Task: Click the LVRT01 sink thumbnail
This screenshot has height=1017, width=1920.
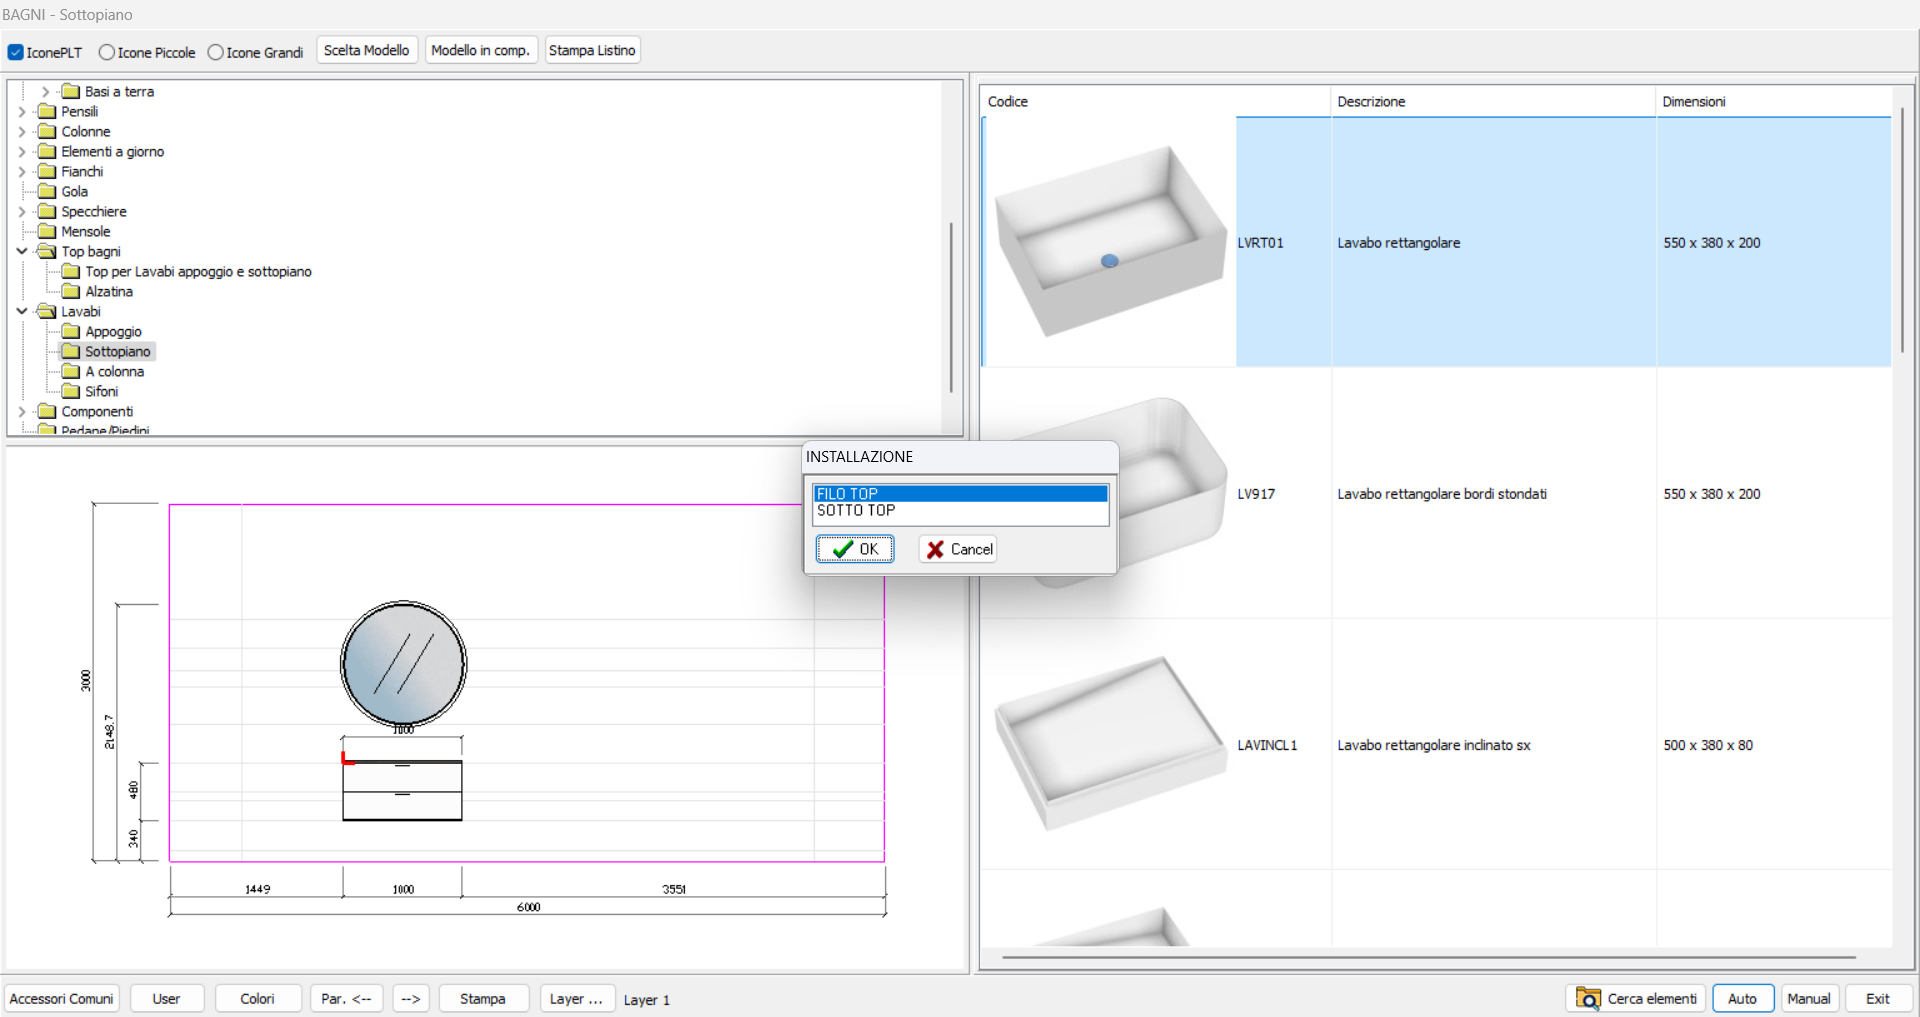Action: [x=1110, y=242]
